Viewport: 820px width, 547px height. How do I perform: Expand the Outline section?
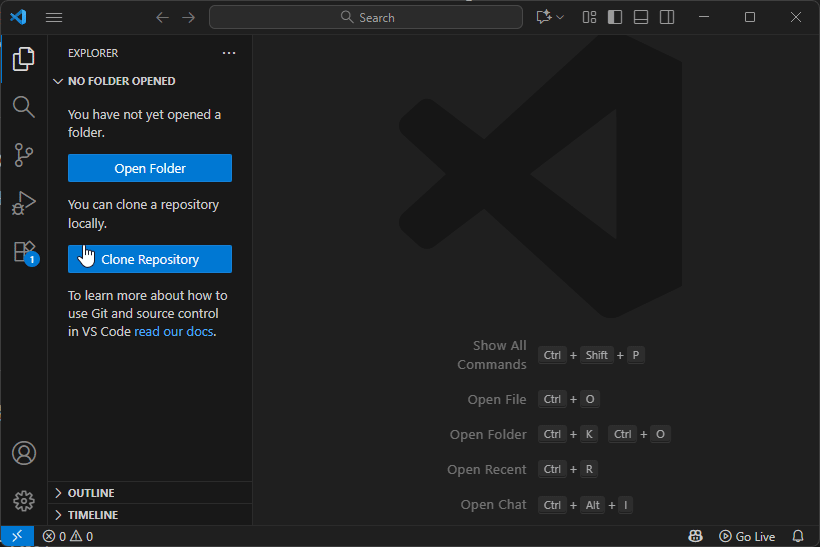(x=150, y=493)
